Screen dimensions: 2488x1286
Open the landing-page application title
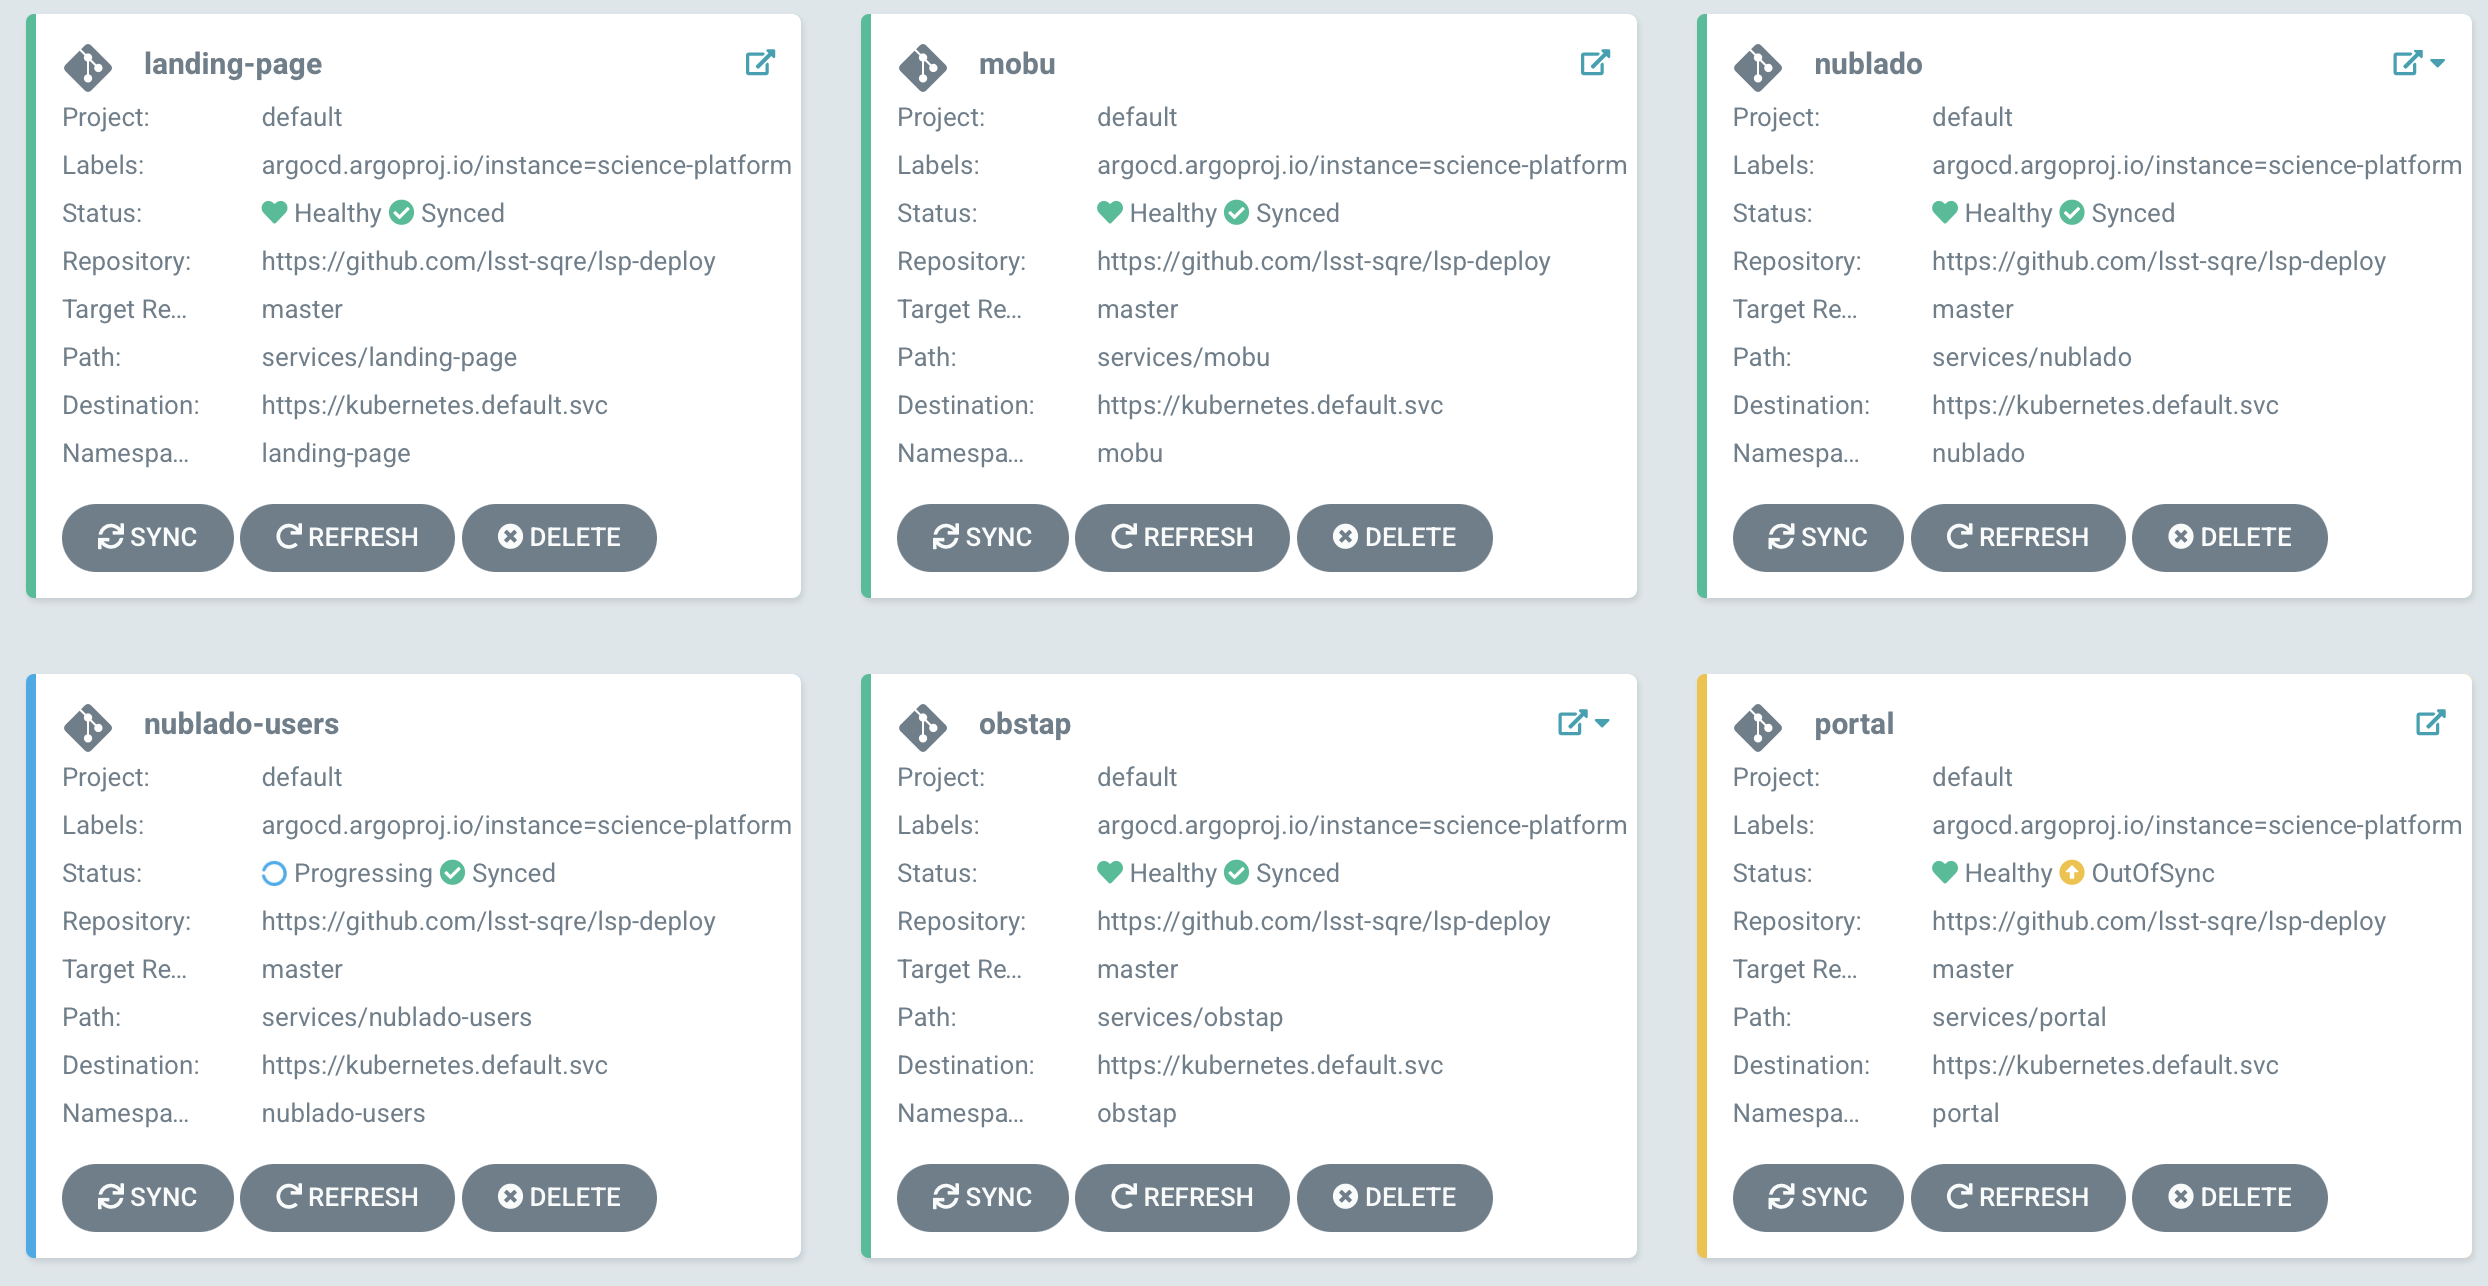(x=233, y=64)
